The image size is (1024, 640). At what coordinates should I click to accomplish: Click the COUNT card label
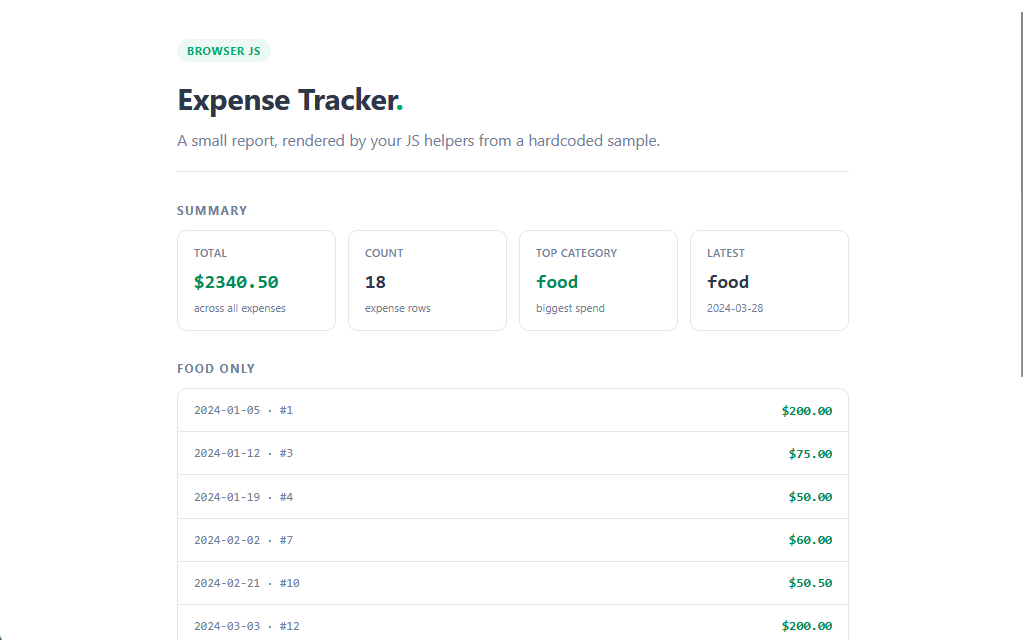(x=384, y=253)
